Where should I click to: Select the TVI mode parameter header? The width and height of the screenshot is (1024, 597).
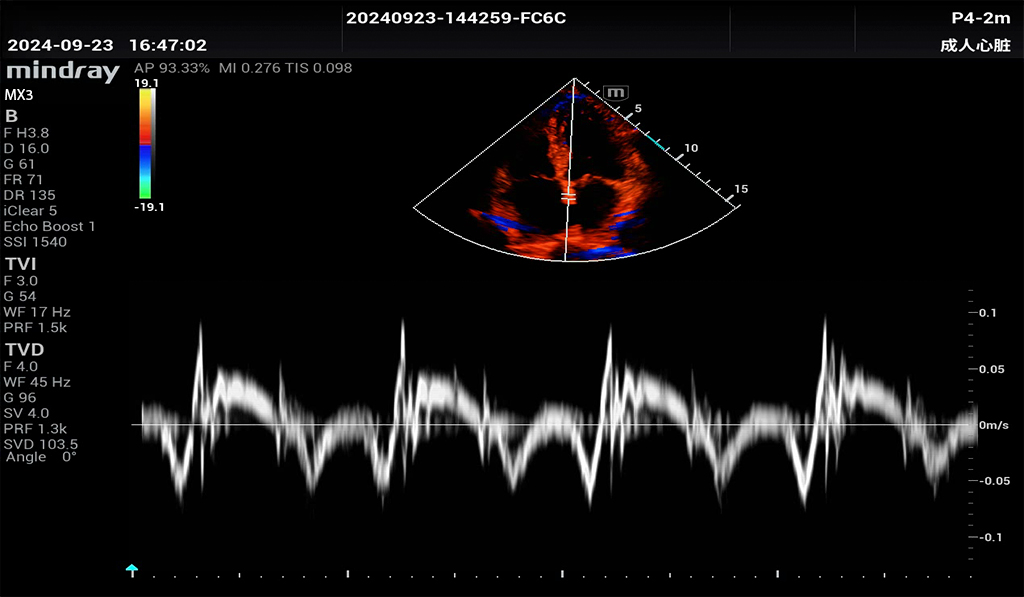tap(23, 264)
